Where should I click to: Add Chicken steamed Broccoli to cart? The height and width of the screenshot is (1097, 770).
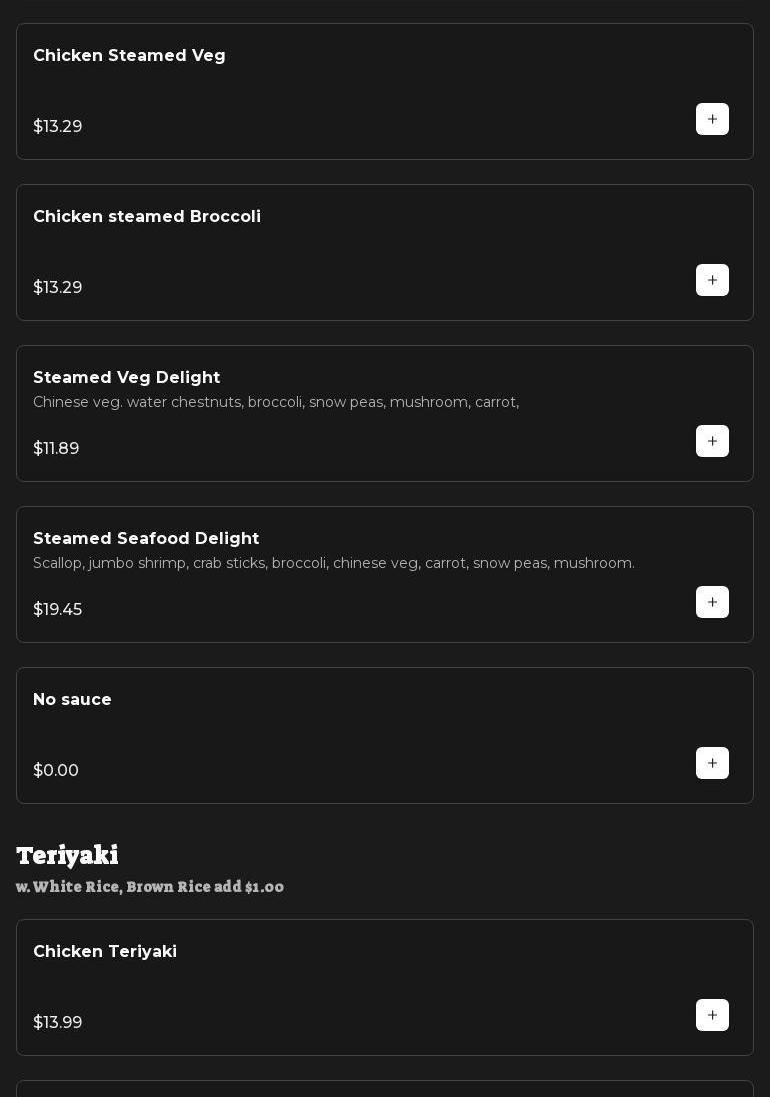point(712,280)
